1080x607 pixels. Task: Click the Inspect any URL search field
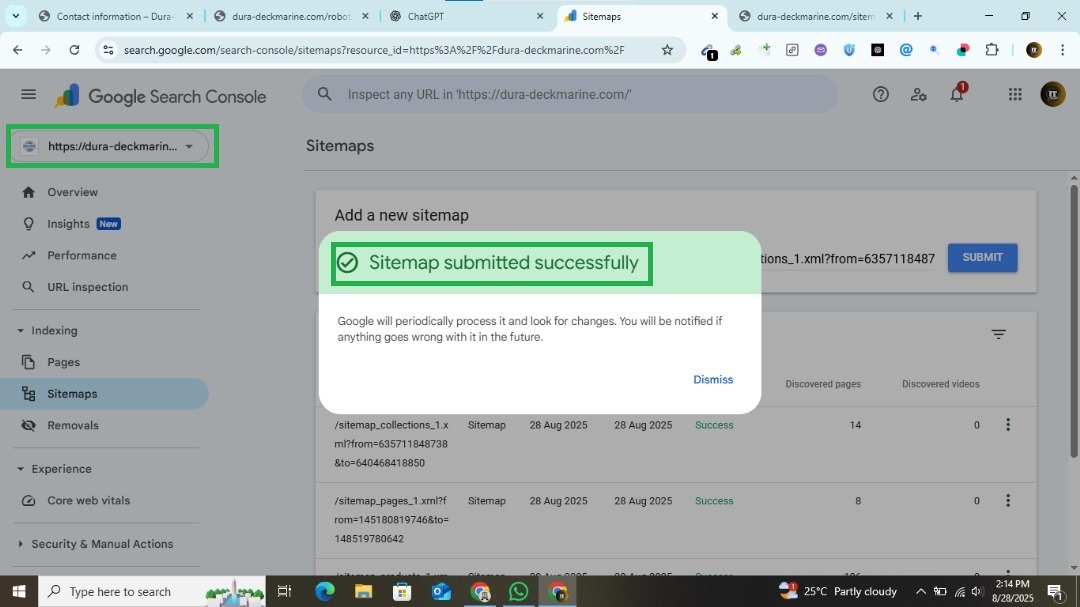570,95
